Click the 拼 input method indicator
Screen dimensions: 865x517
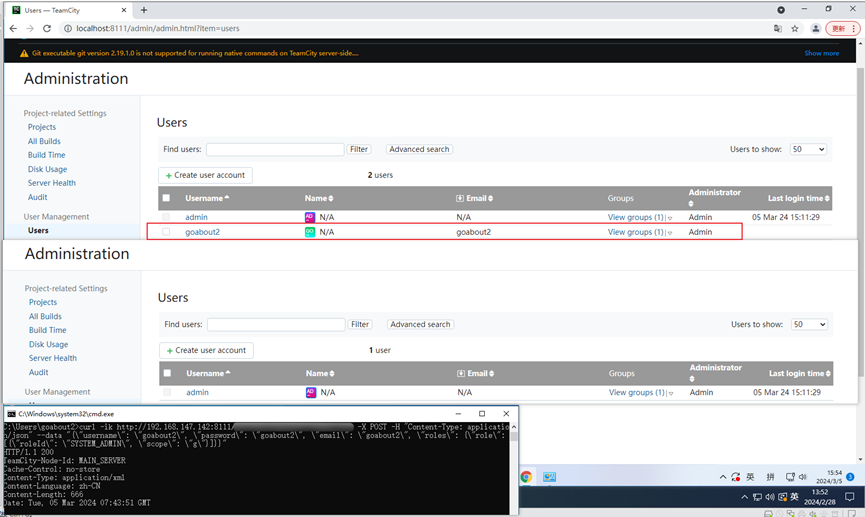coord(770,477)
